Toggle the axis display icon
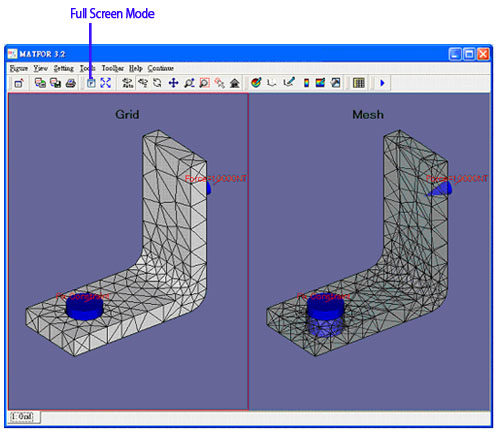 pyautogui.click(x=272, y=83)
